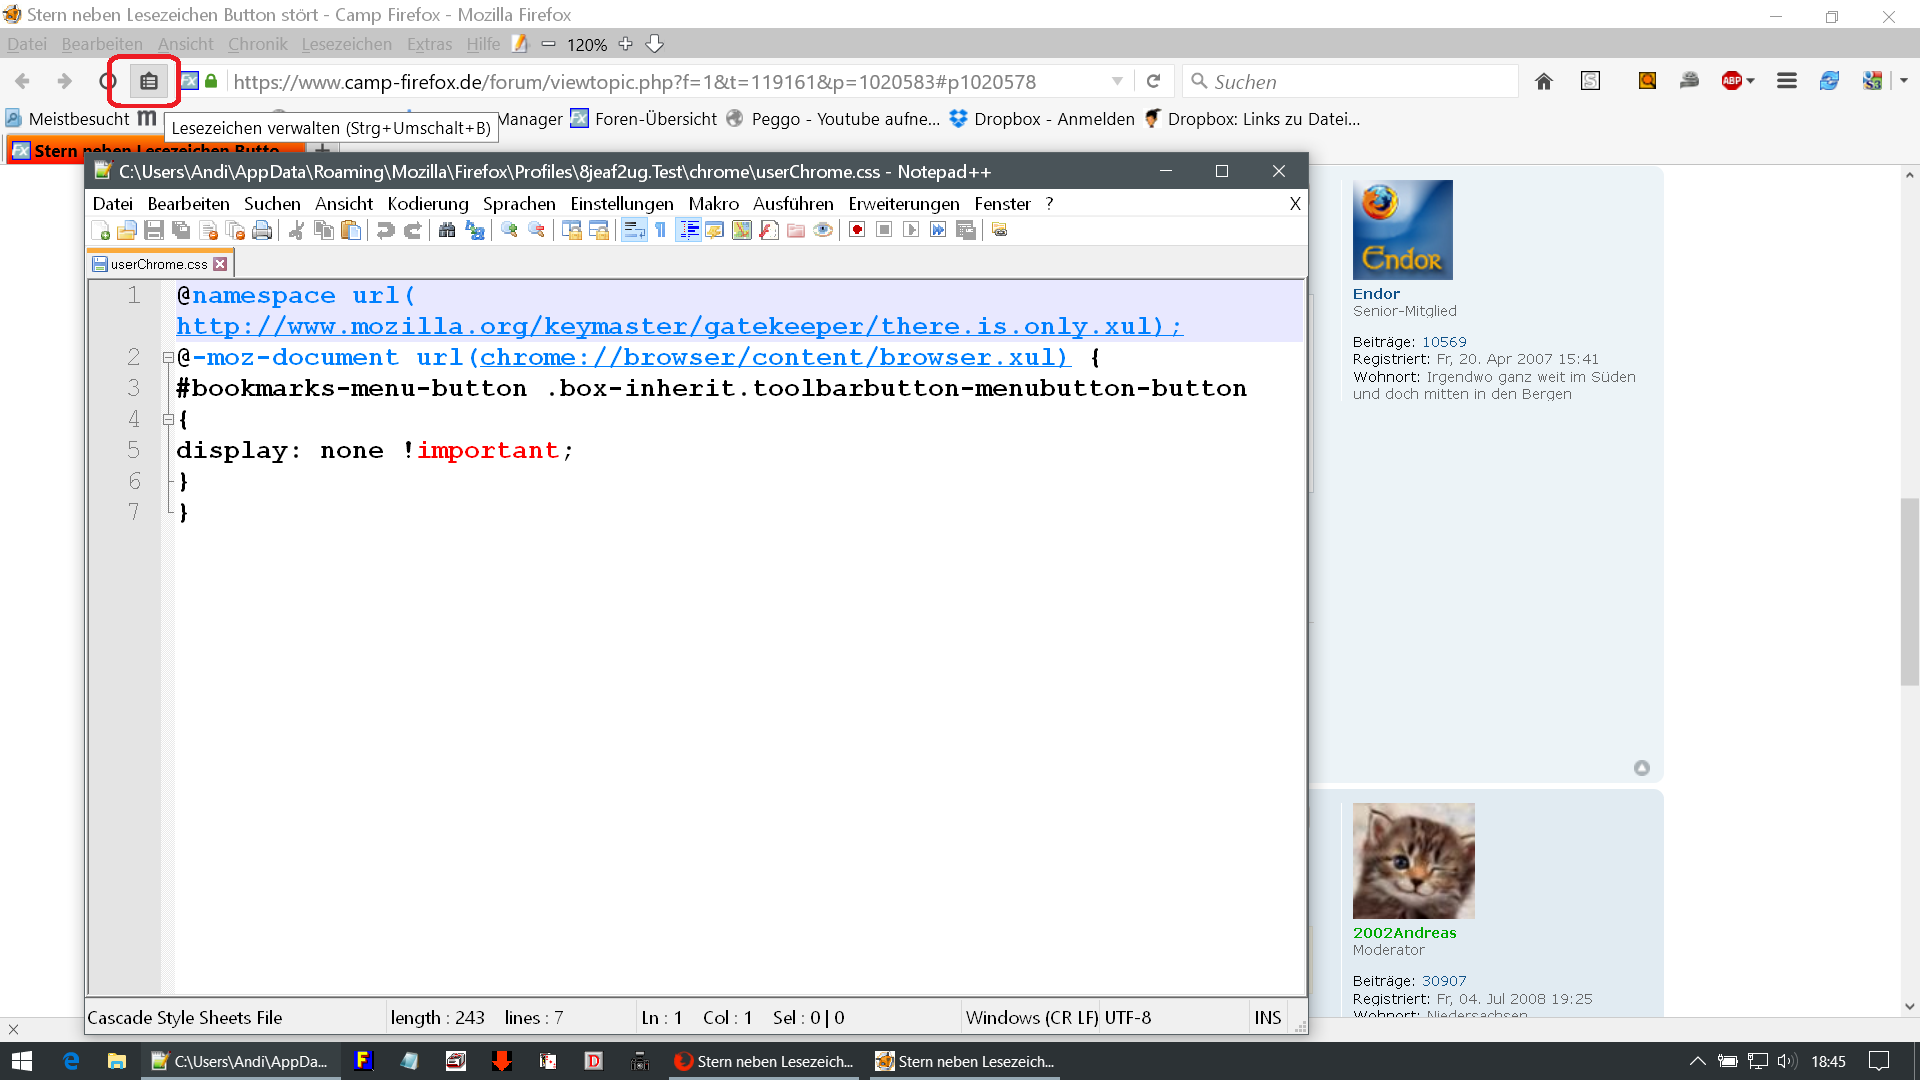Image resolution: width=1920 pixels, height=1080 pixels.
Task: Click the Endor username link
Action: point(1376,294)
